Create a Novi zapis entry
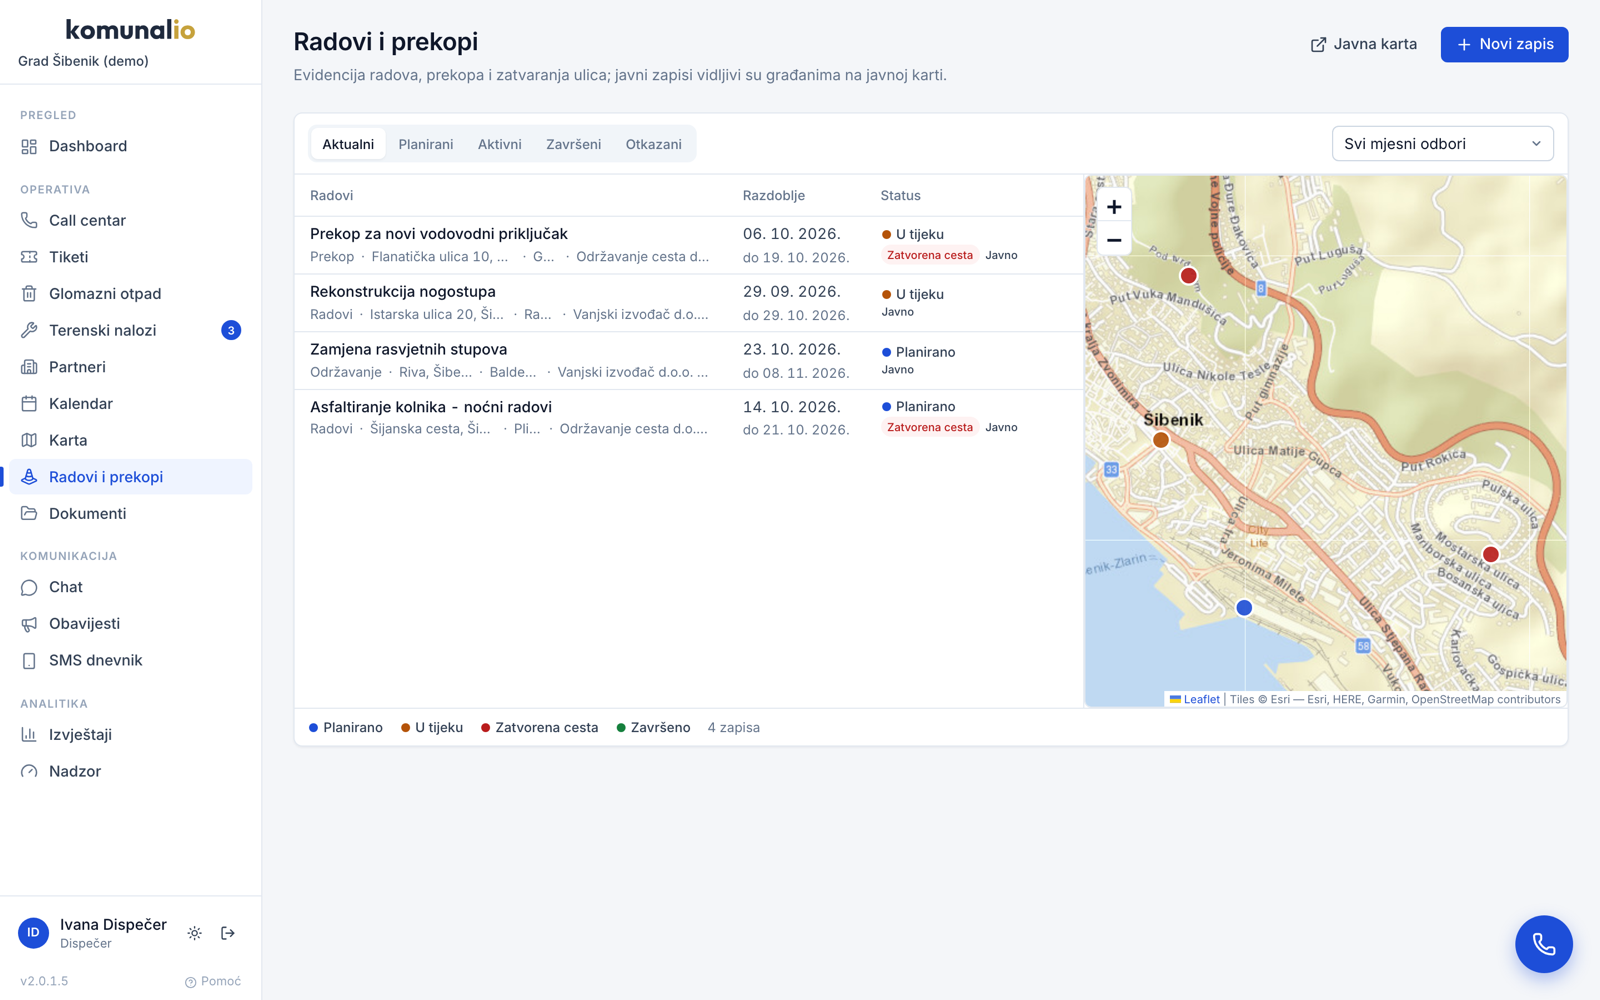Image resolution: width=1600 pixels, height=1000 pixels. coord(1504,44)
